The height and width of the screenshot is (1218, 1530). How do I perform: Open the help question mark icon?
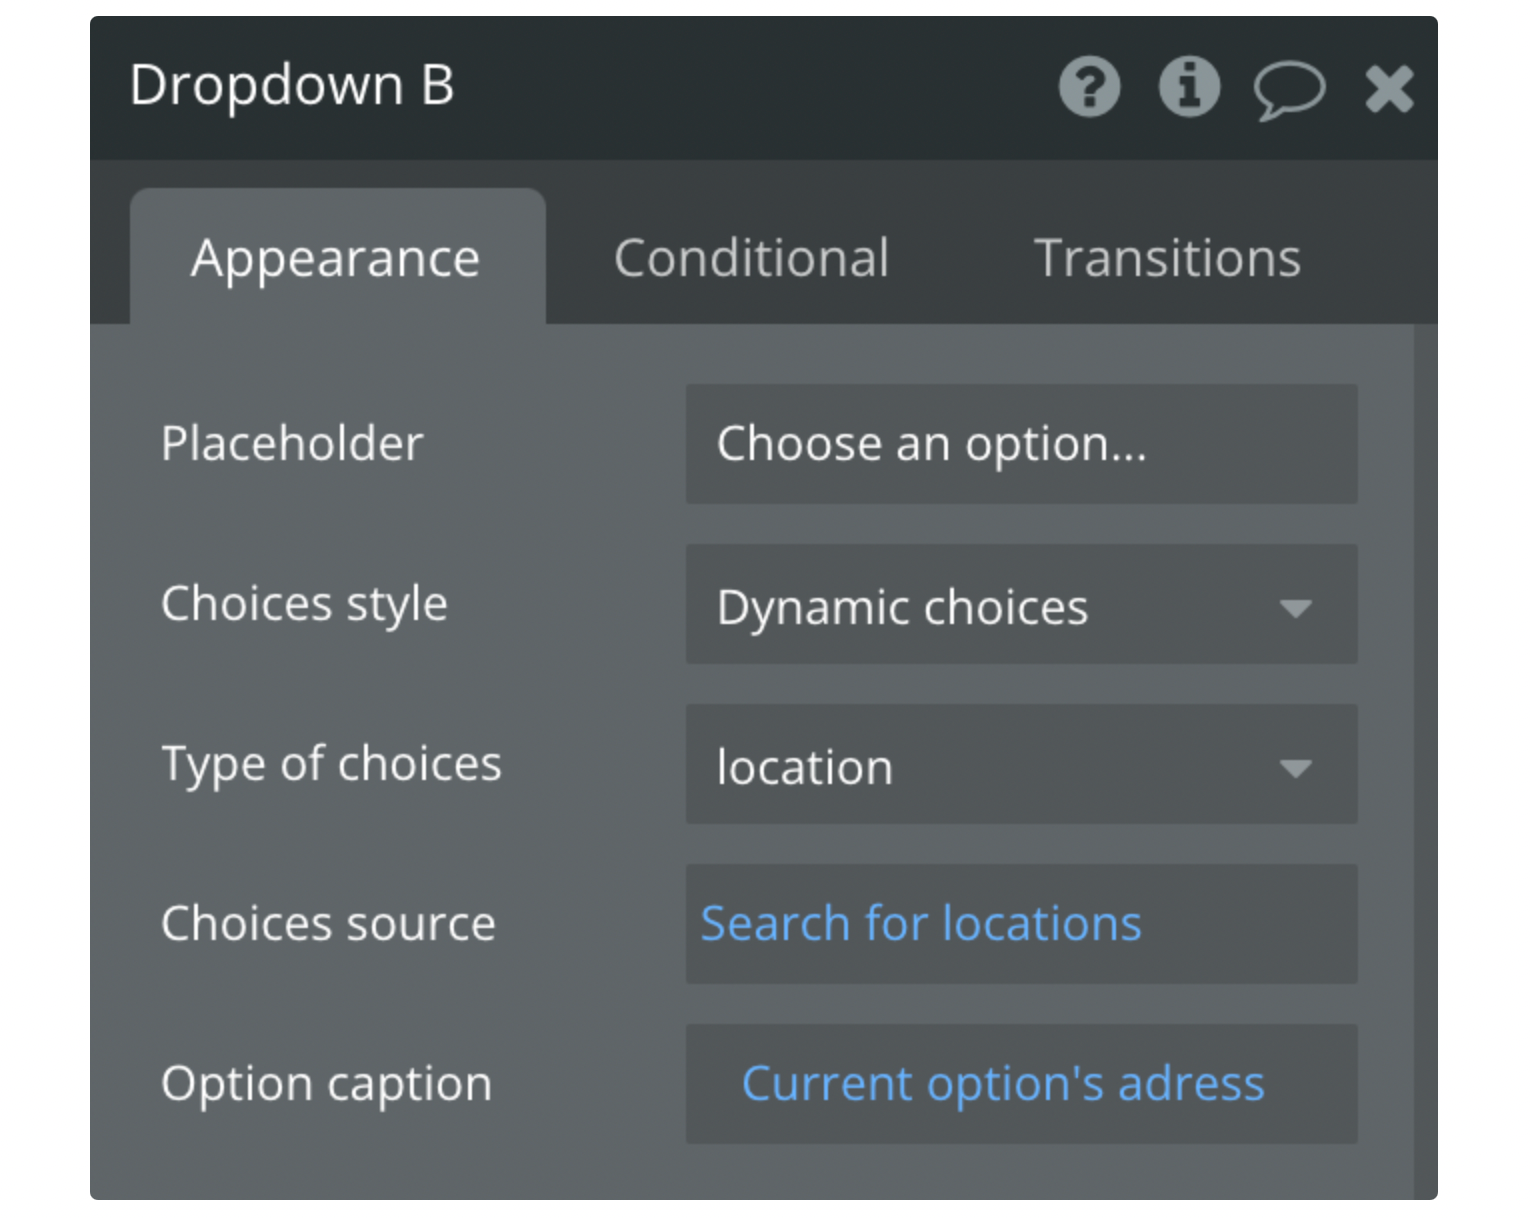[x=1089, y=87]
